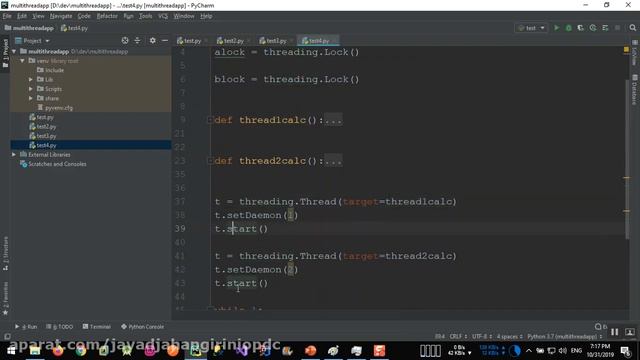Open the taskbar notification center icon
This screenshot has width=640, height=360.
625,351
